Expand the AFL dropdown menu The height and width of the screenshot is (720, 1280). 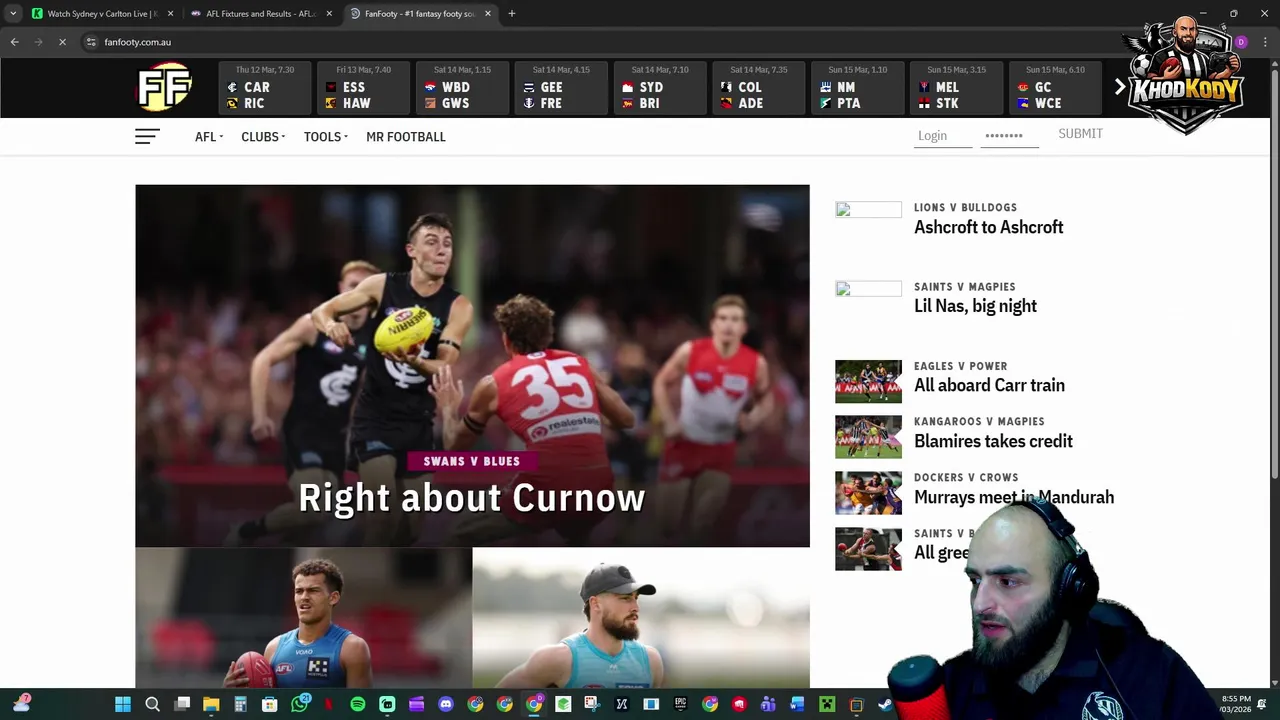pyautogui.click(x=209, y=137)
